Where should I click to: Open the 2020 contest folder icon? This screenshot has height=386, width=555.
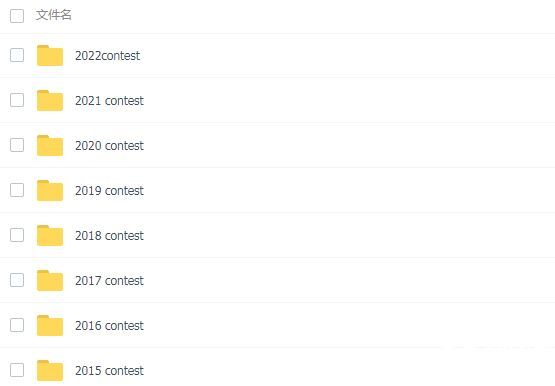(50, 145)
